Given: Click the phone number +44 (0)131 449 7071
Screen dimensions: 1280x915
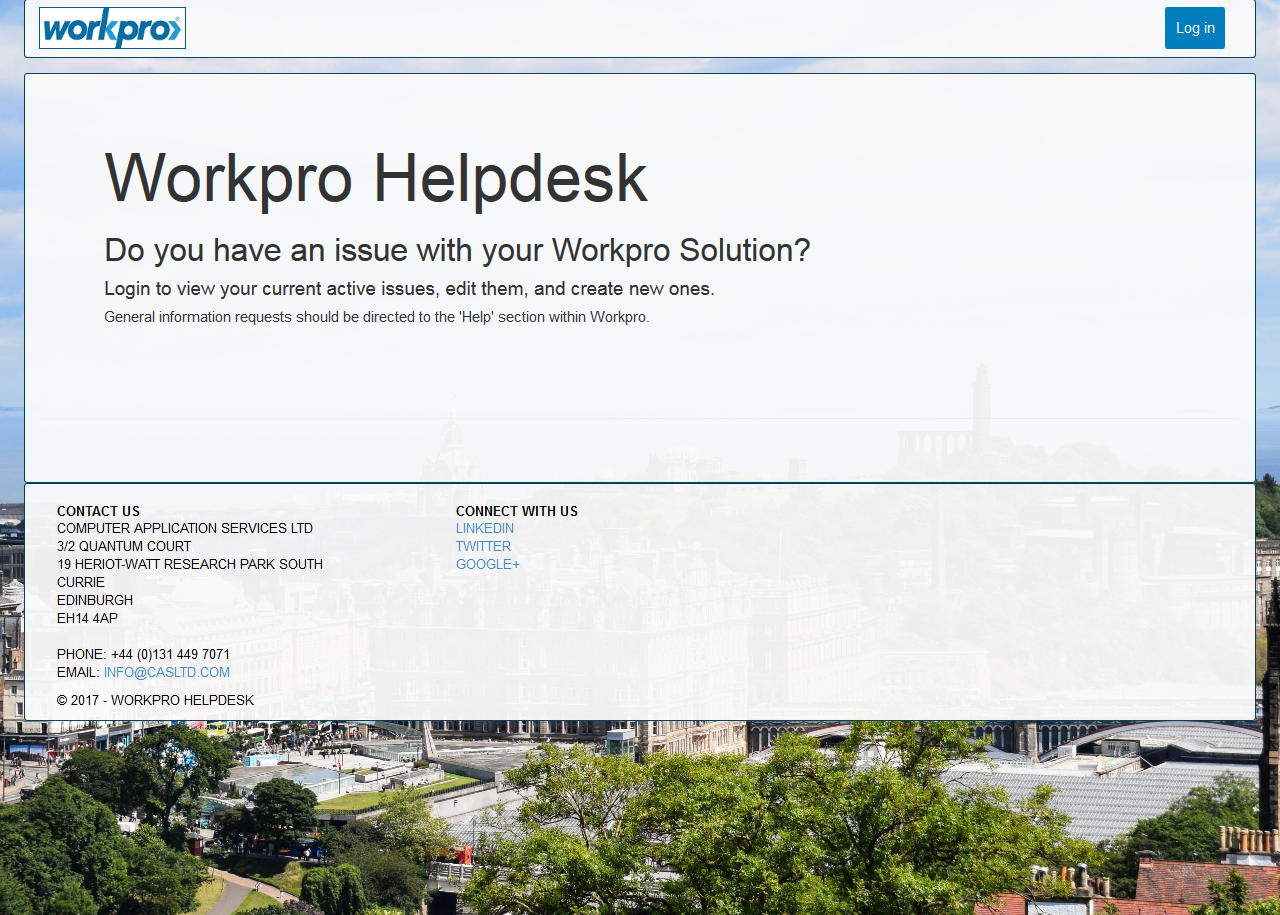Looking at the screenshot, I should pos(170,654).
